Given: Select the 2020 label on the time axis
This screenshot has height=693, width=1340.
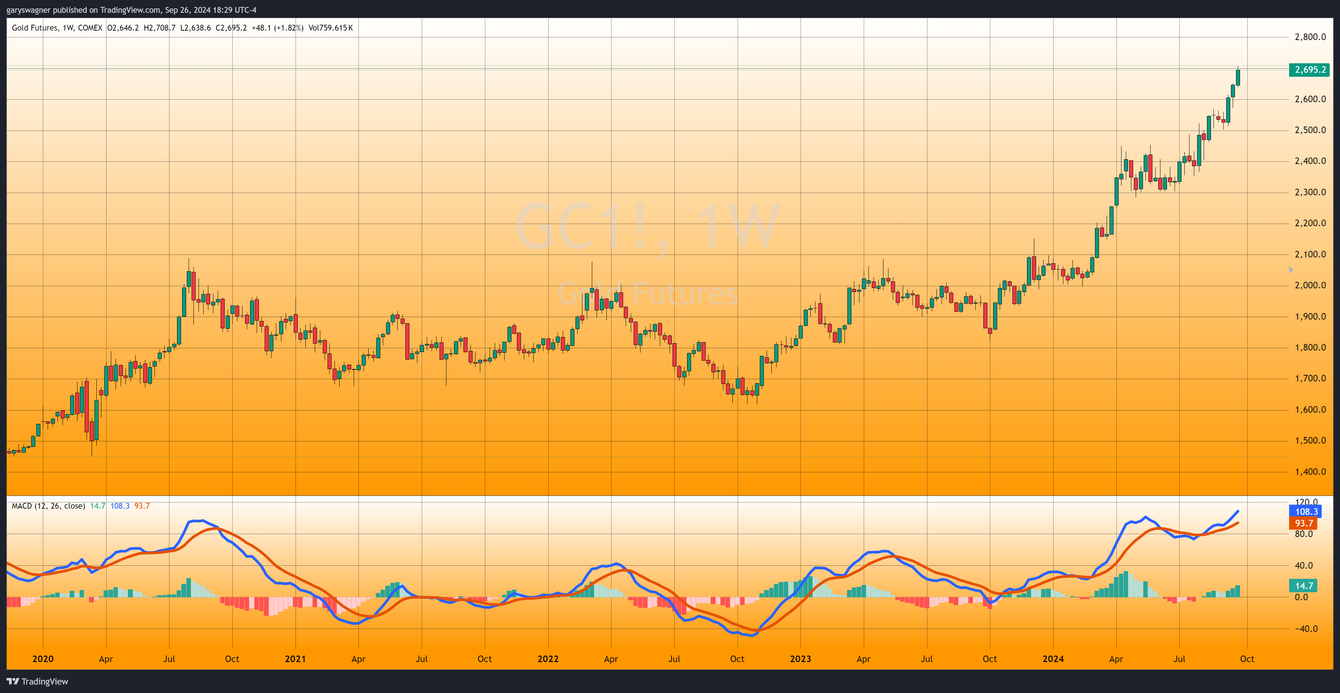Looking at the screenshot, I should click(42, 659).
